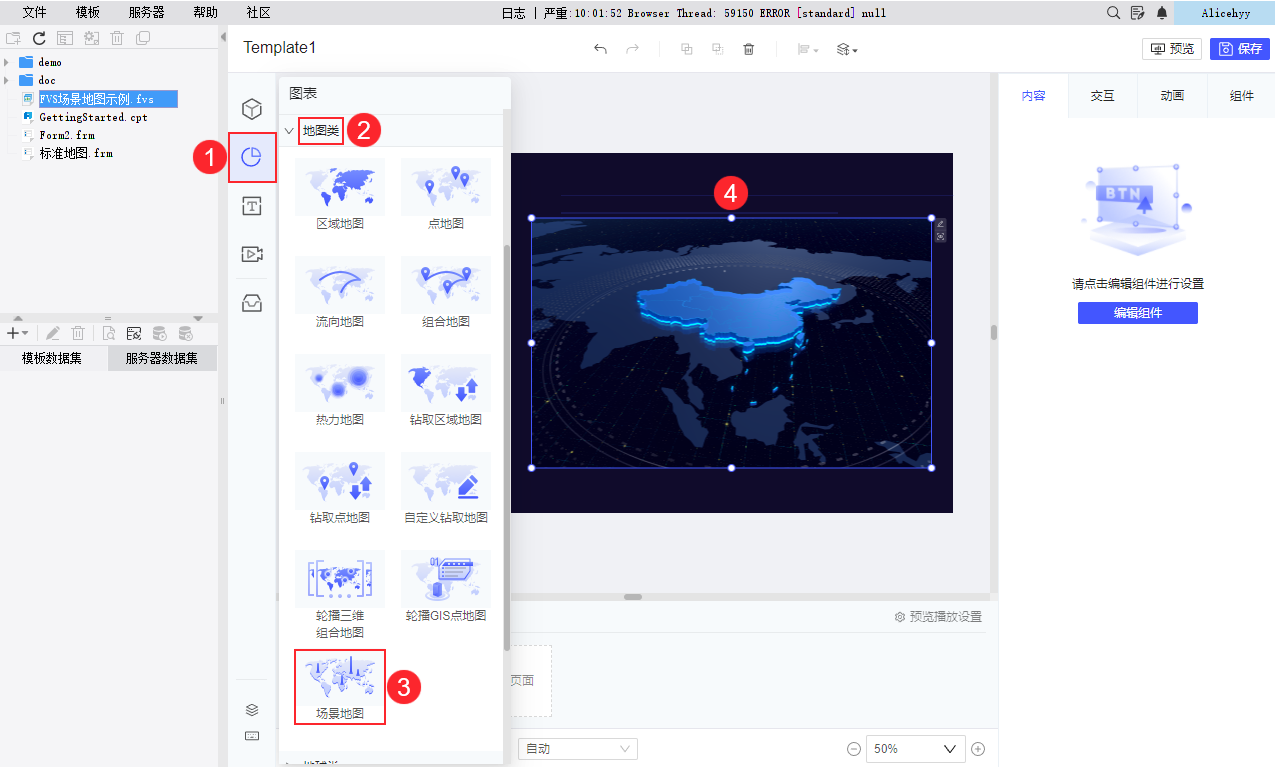Open the 自动 dropdown

[578, 748]
